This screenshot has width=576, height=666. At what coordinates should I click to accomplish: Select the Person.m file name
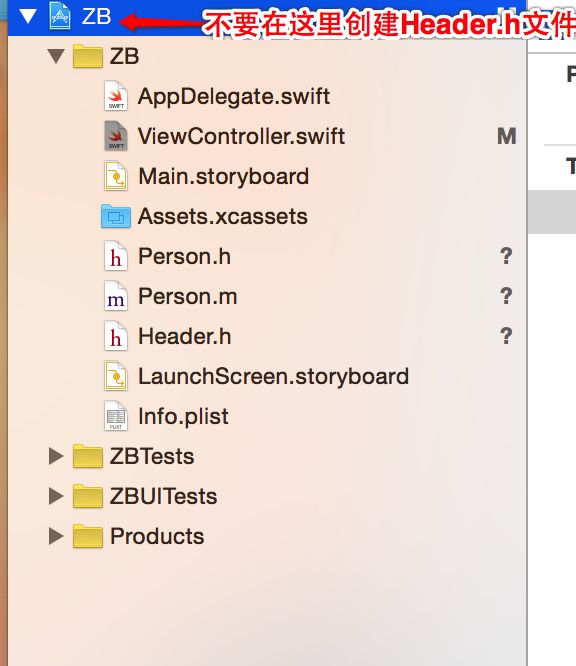pos(188,296)
